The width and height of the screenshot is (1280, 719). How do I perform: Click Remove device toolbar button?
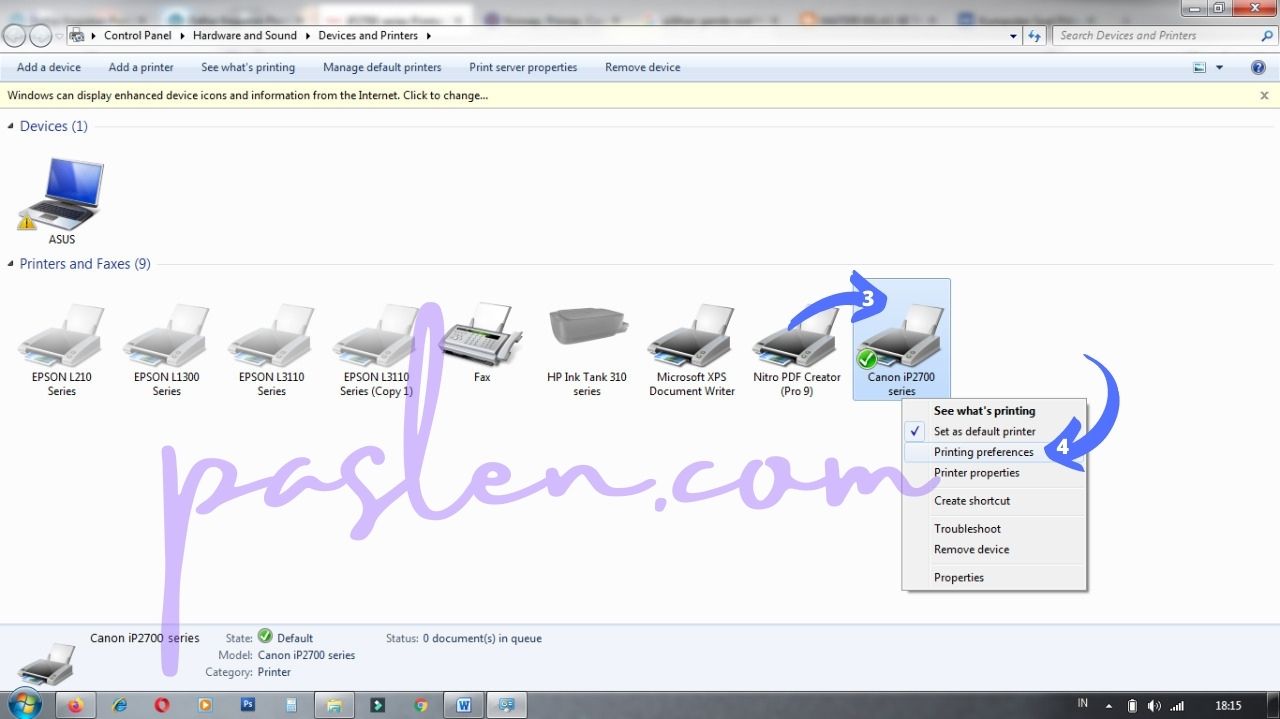642,67
